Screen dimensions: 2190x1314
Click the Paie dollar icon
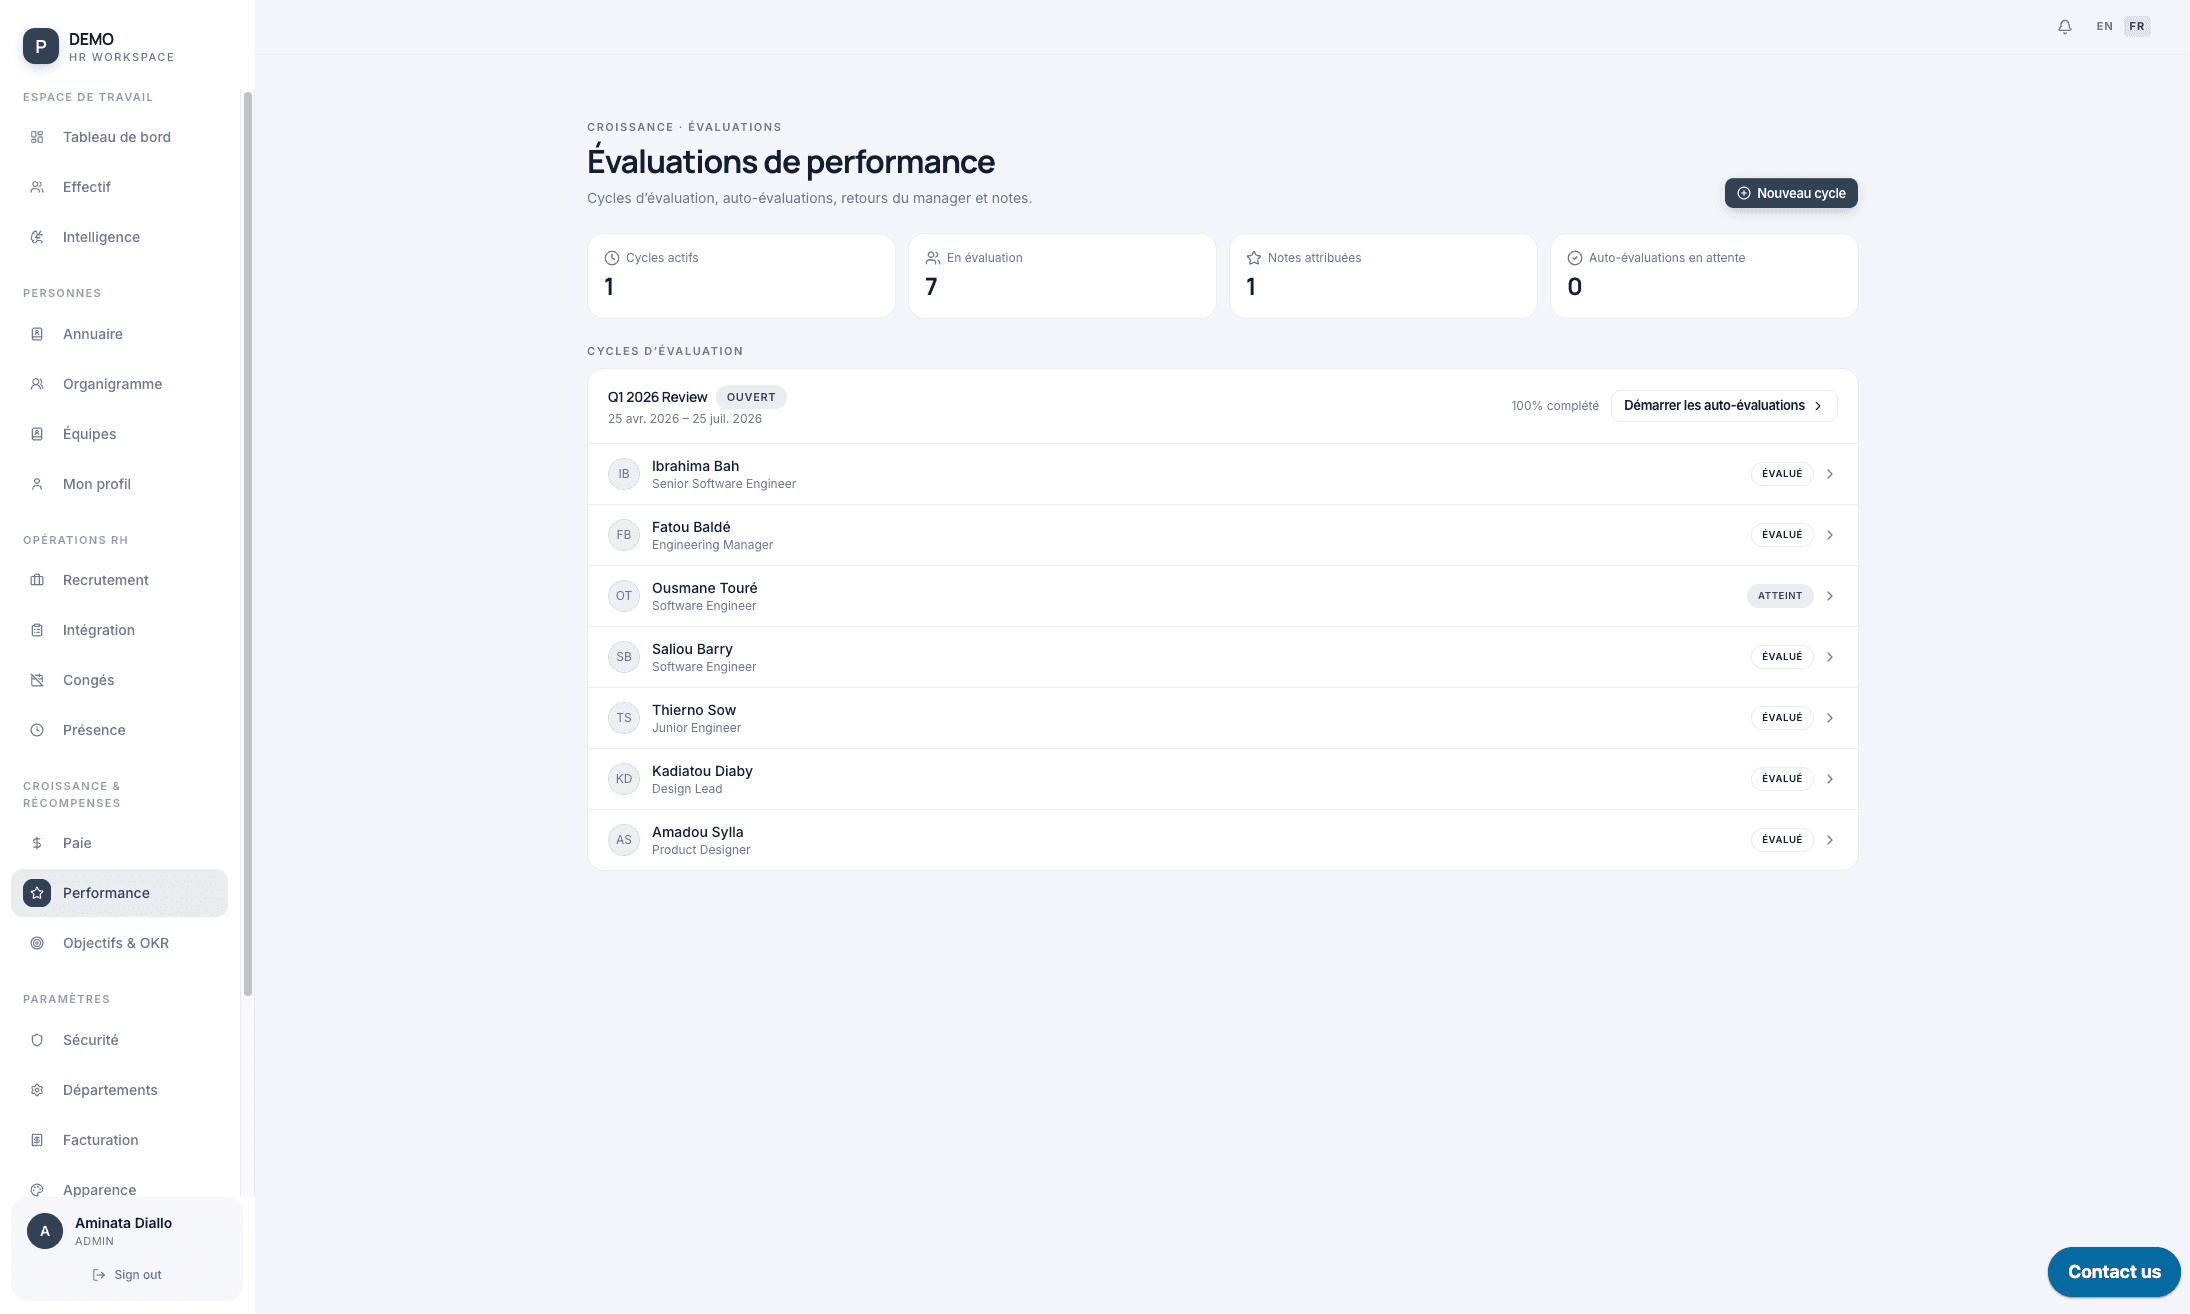click(x=37, y=843)
